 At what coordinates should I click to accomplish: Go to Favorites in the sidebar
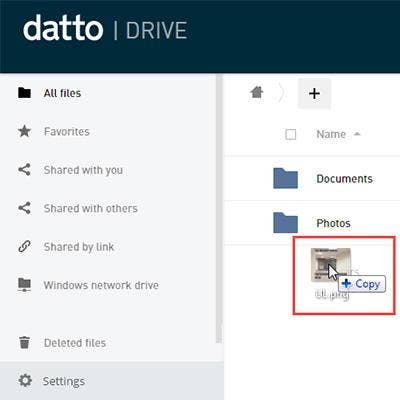coord(67,131)
